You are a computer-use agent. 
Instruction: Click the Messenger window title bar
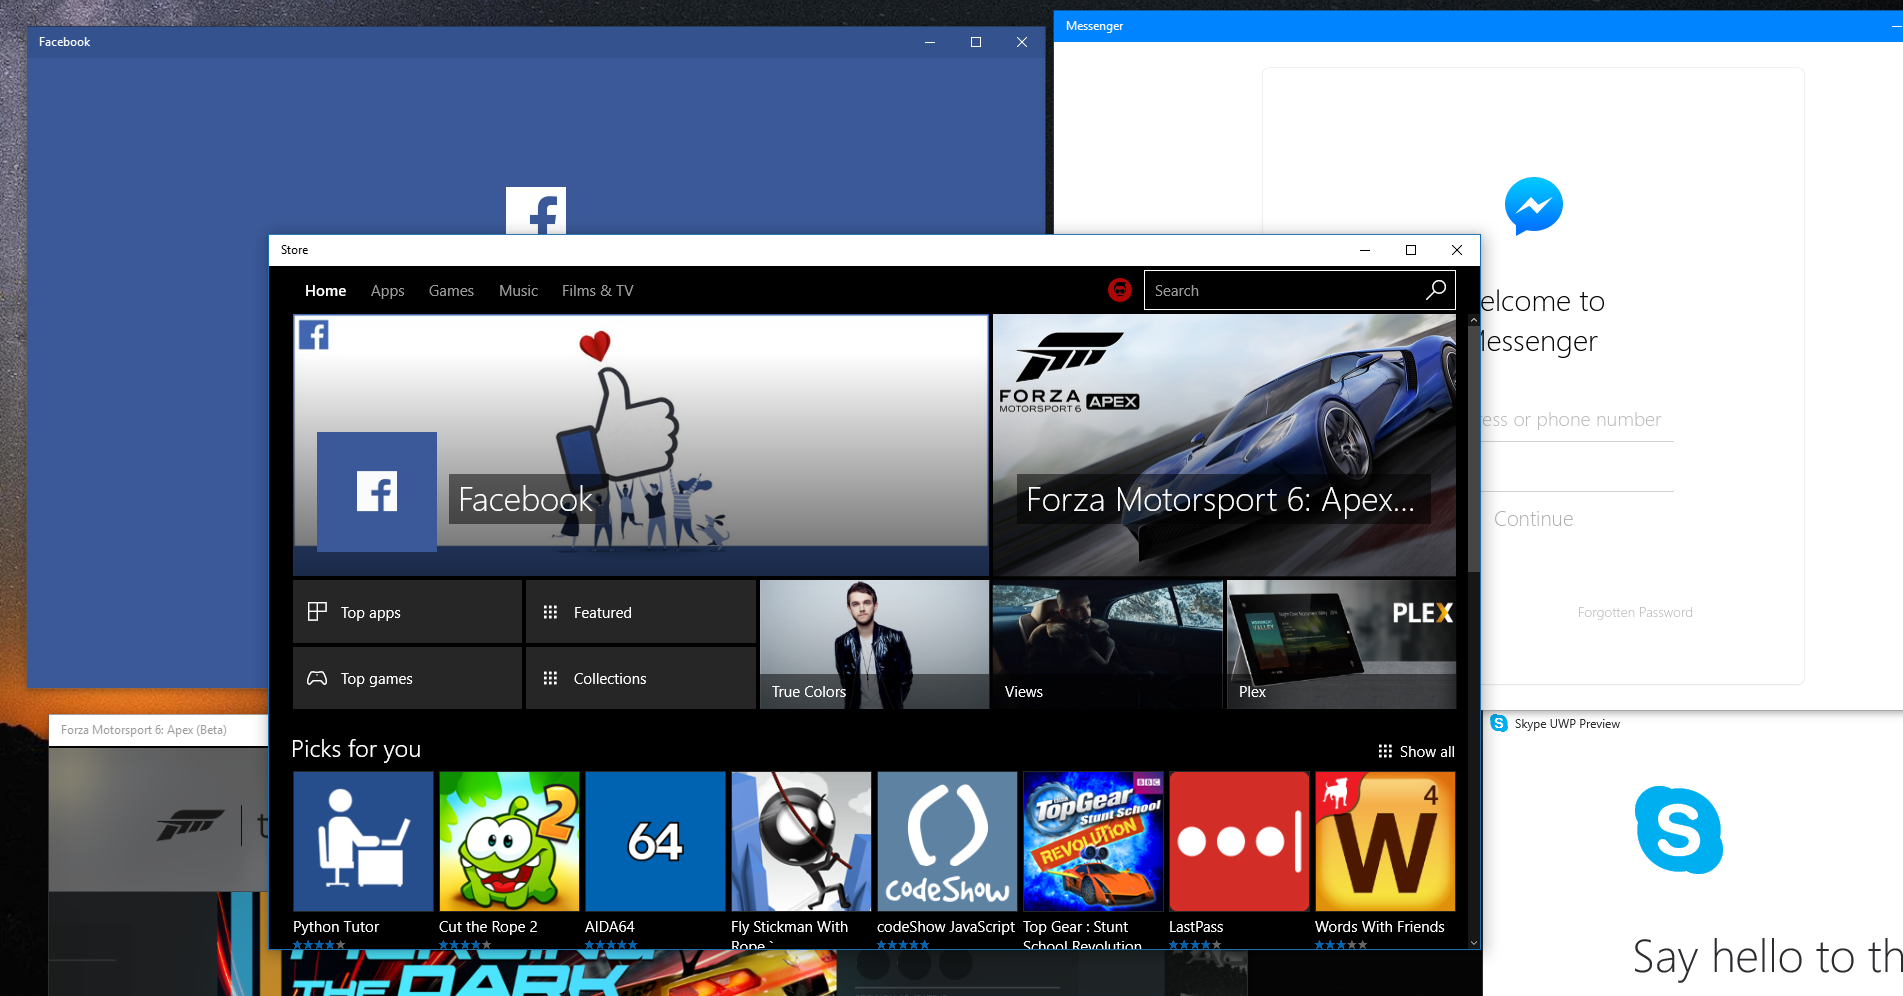click(1478, 26)
